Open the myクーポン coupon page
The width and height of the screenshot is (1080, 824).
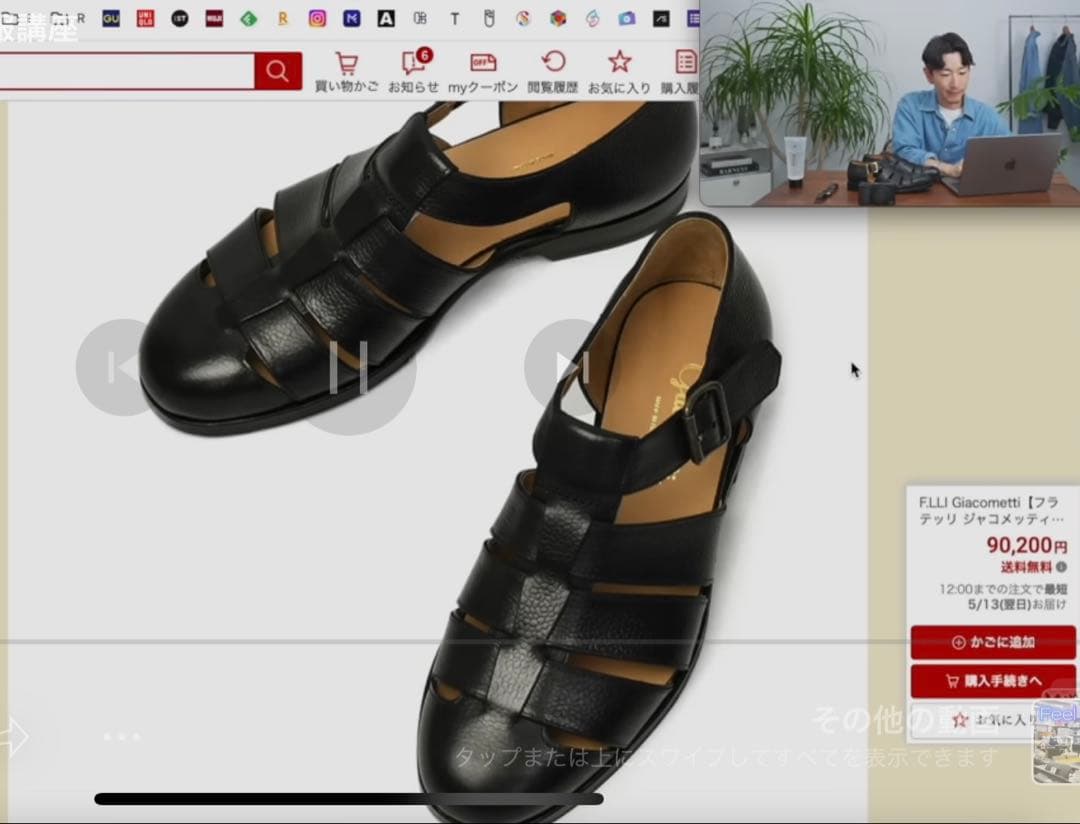[482, 72]
